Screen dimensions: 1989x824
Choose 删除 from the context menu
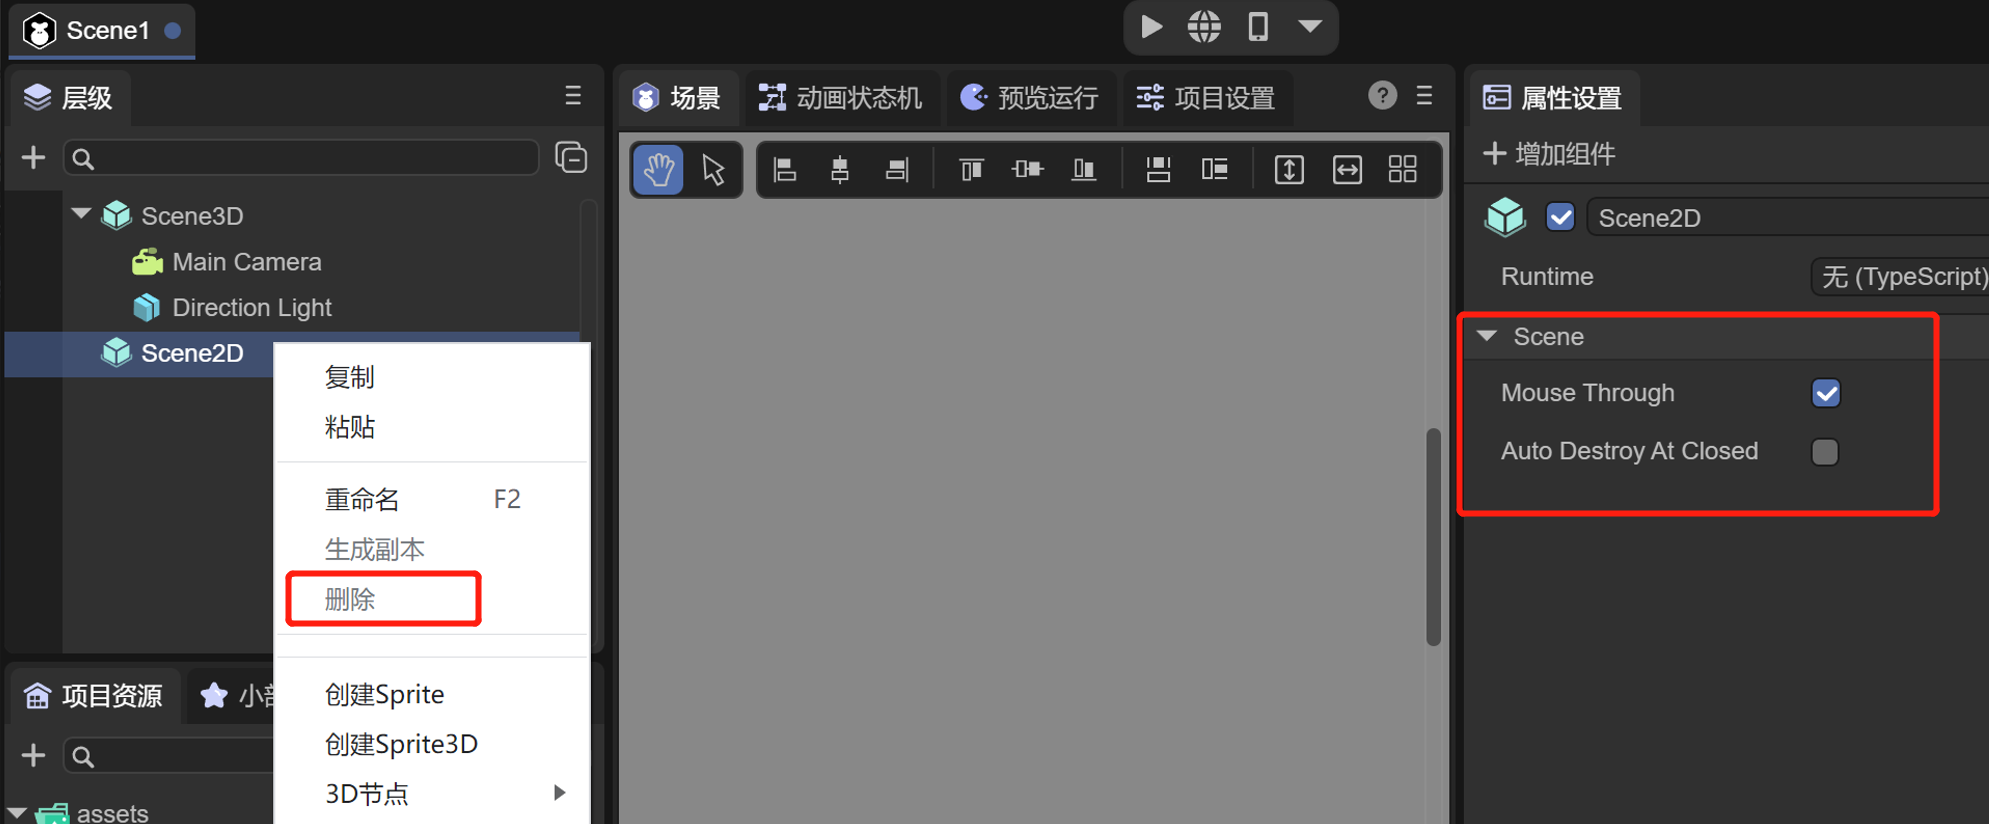coord(350,599)
